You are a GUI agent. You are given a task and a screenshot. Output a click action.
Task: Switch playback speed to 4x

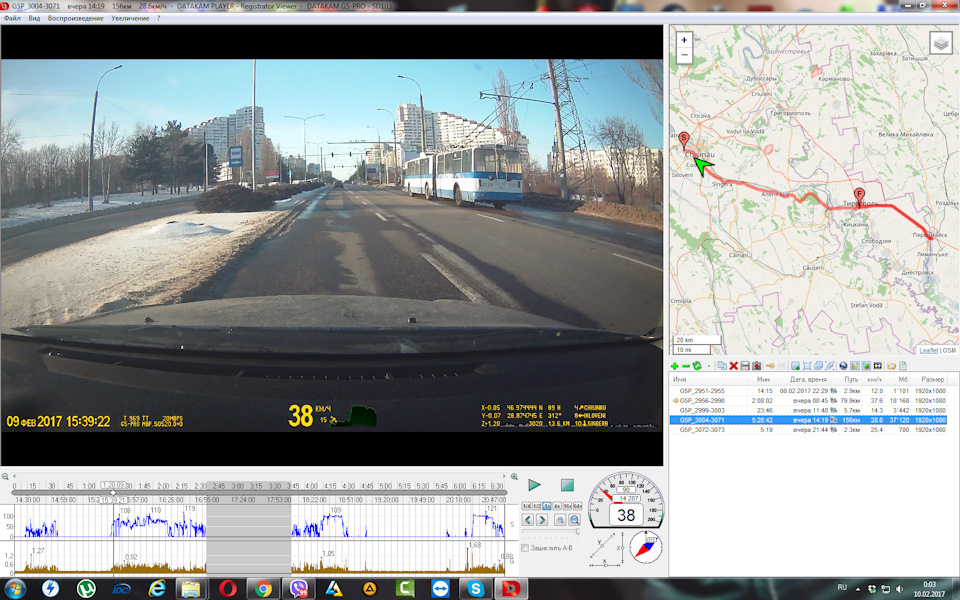[x=557, y=506]
